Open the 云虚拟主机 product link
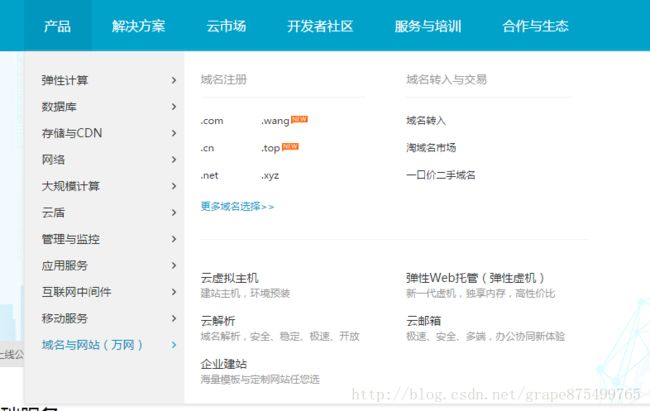Screen dimensions: 650x411 [x=230, y=277]
